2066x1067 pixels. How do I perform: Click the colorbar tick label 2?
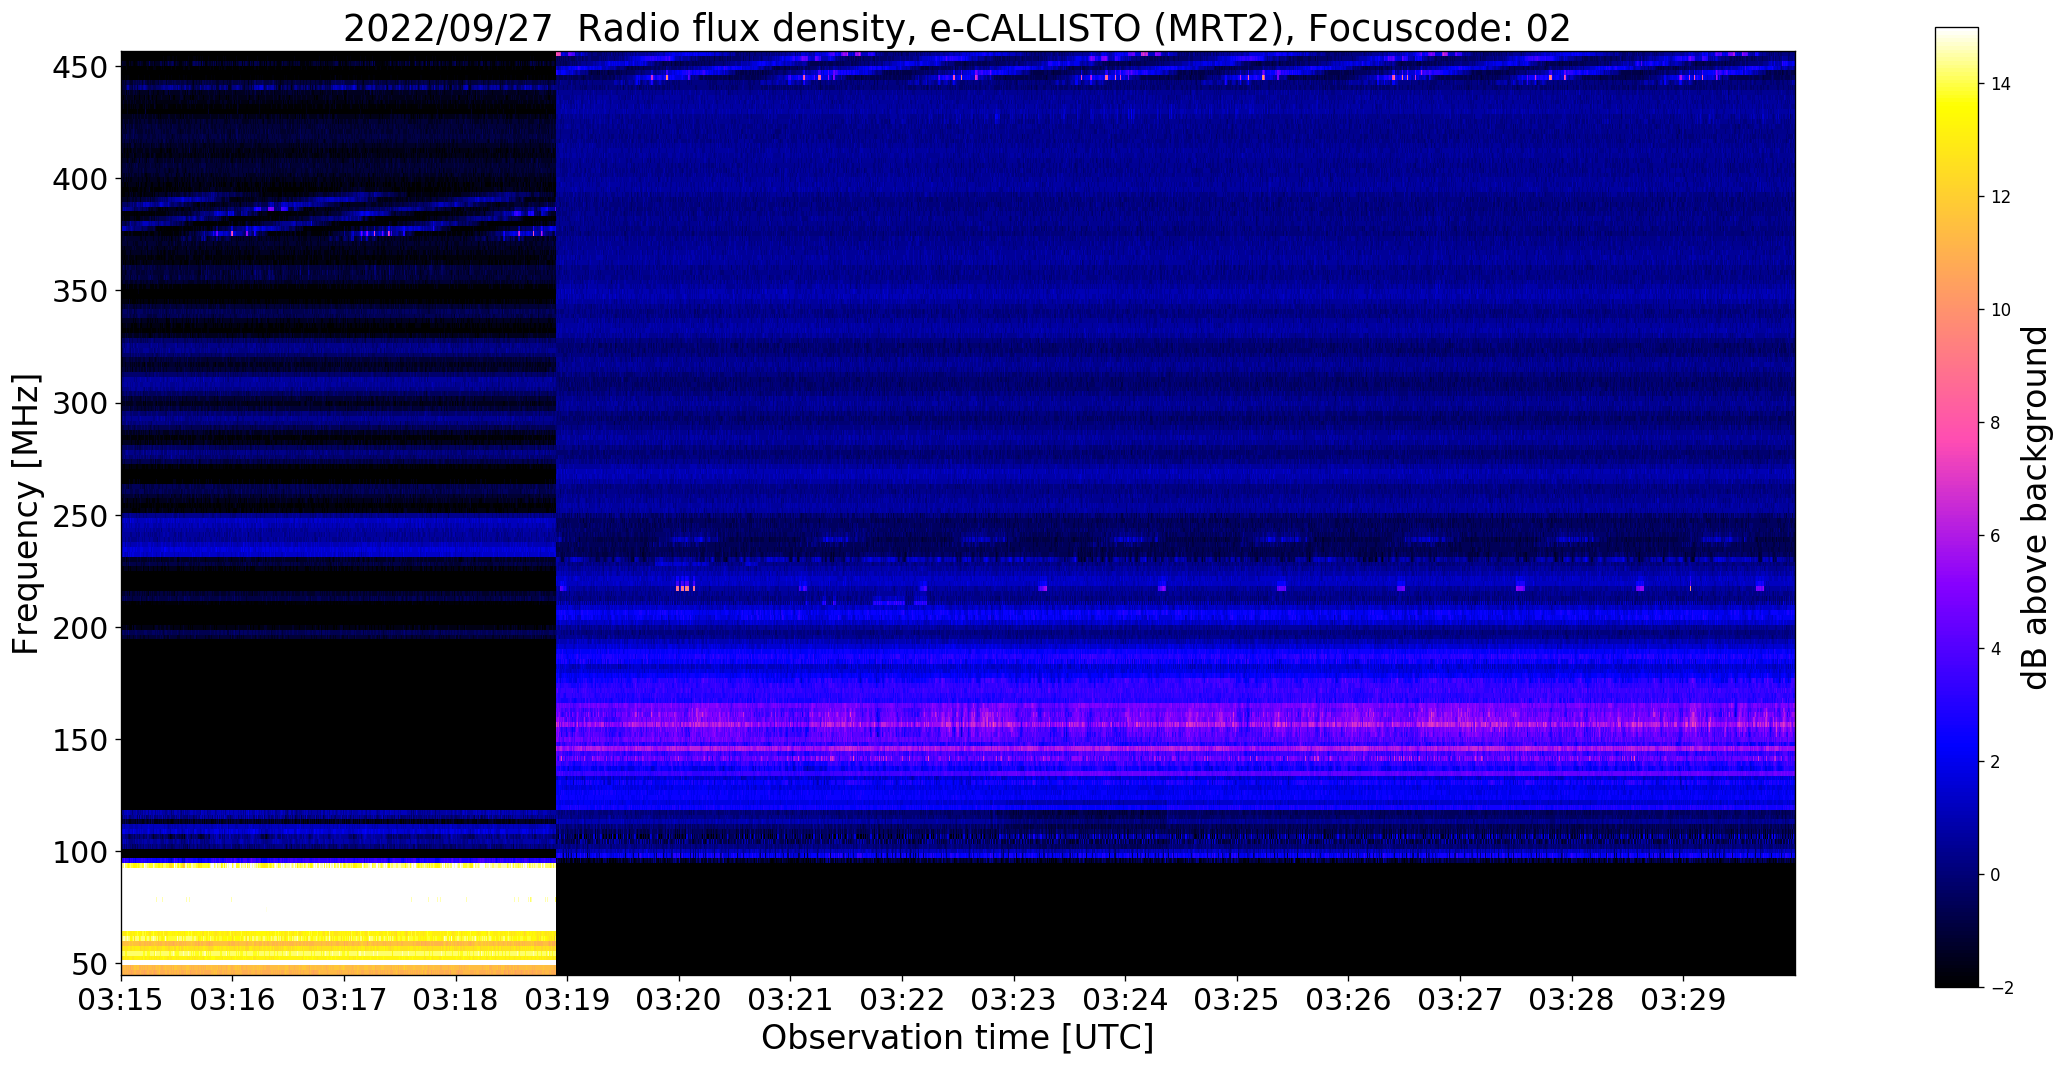pos(1996,762)
